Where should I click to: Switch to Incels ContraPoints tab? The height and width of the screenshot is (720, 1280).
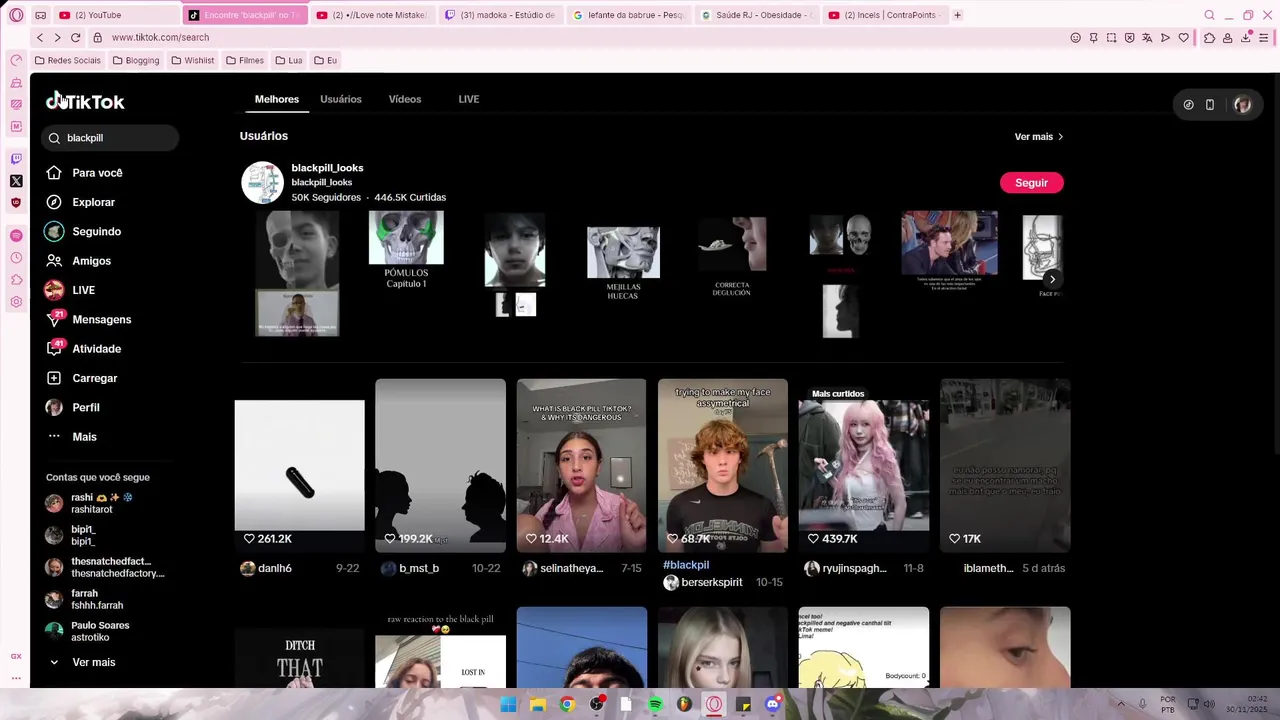(x=885, y=15)
